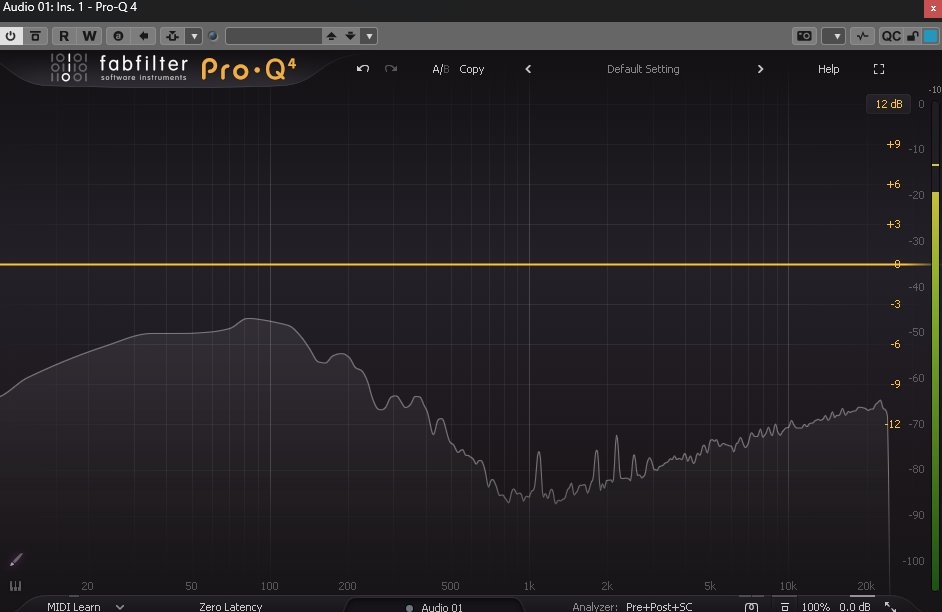The height and width of the screenshot is (612, 942).
Task: Click the bypass effect icon
Action: tap(35, 36)
